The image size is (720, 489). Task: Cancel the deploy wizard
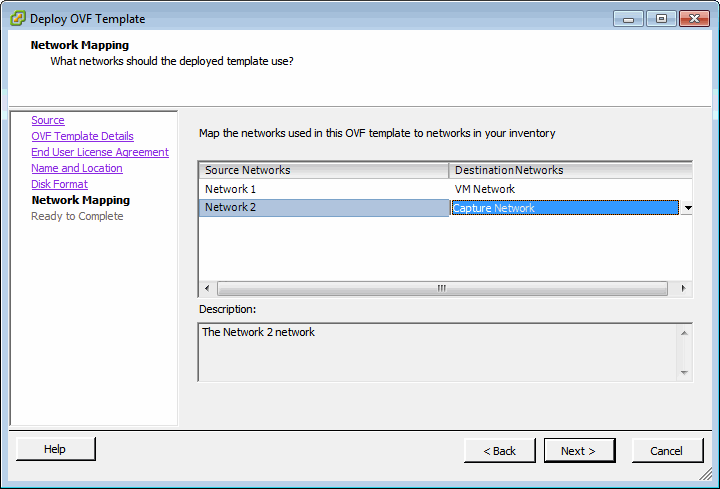click(x=667, y=451)
